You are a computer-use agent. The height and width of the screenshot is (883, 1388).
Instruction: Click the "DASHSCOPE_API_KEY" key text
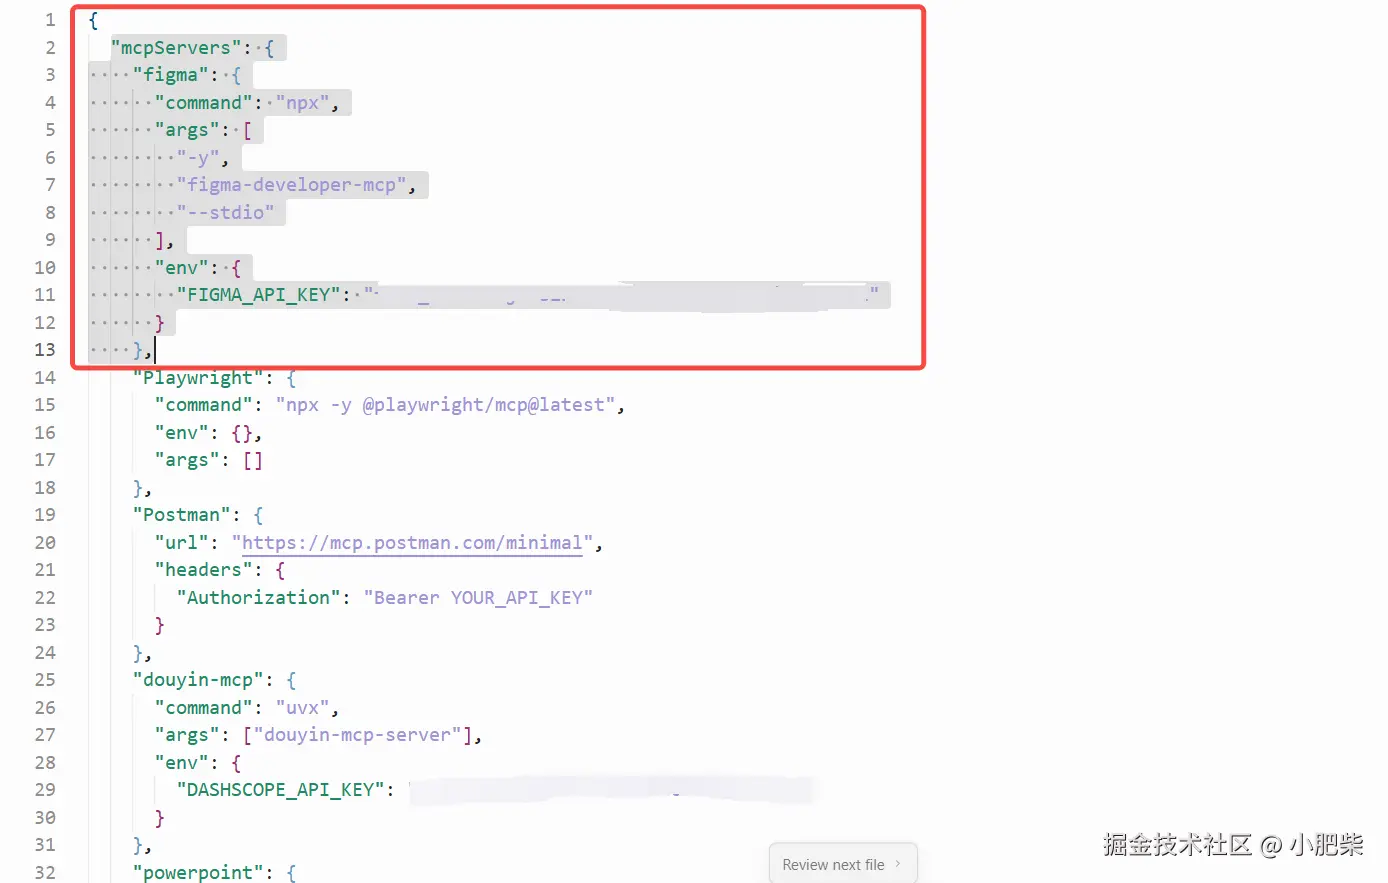(280, 790)
